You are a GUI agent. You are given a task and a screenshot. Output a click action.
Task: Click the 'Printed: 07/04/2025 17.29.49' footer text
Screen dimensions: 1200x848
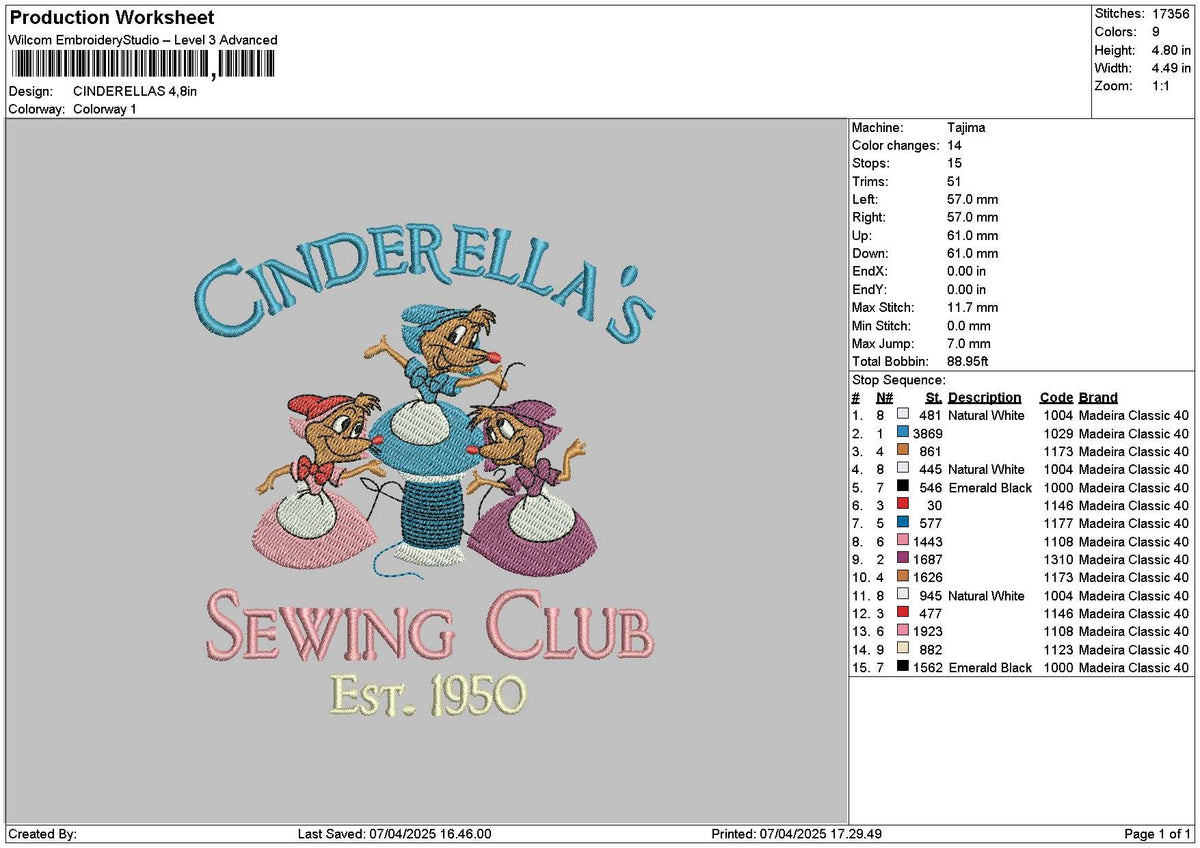click(797, 834)
